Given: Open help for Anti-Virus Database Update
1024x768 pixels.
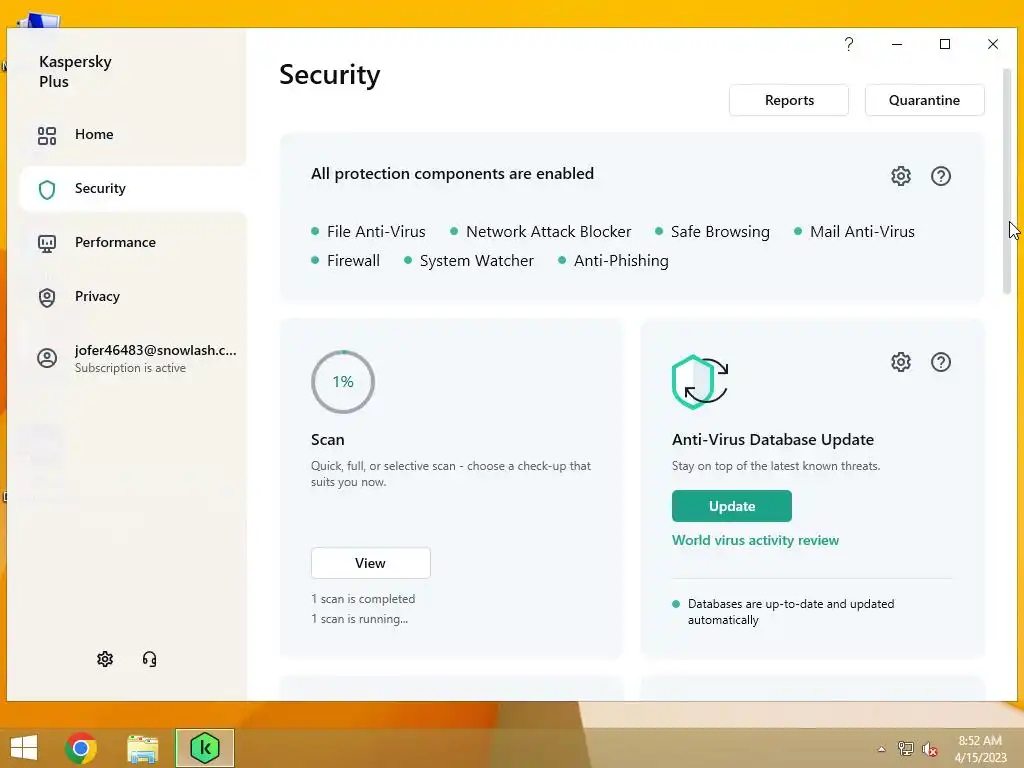Looking at the screenshot, I should tap(941, 362).
